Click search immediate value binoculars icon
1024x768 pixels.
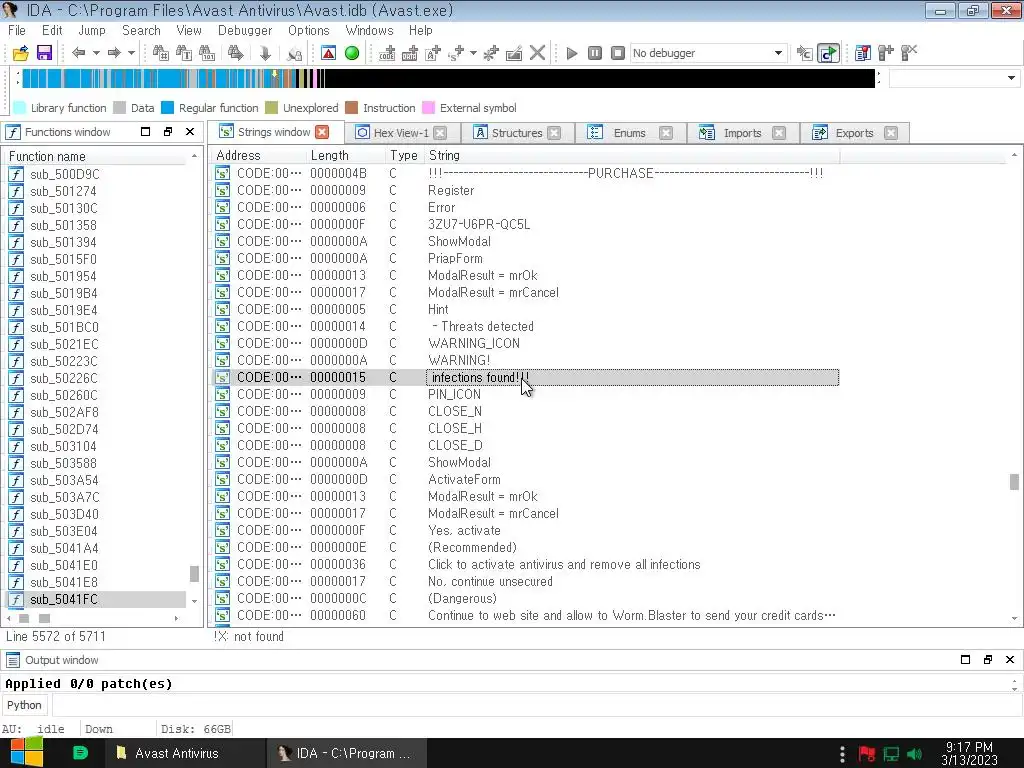160,53
